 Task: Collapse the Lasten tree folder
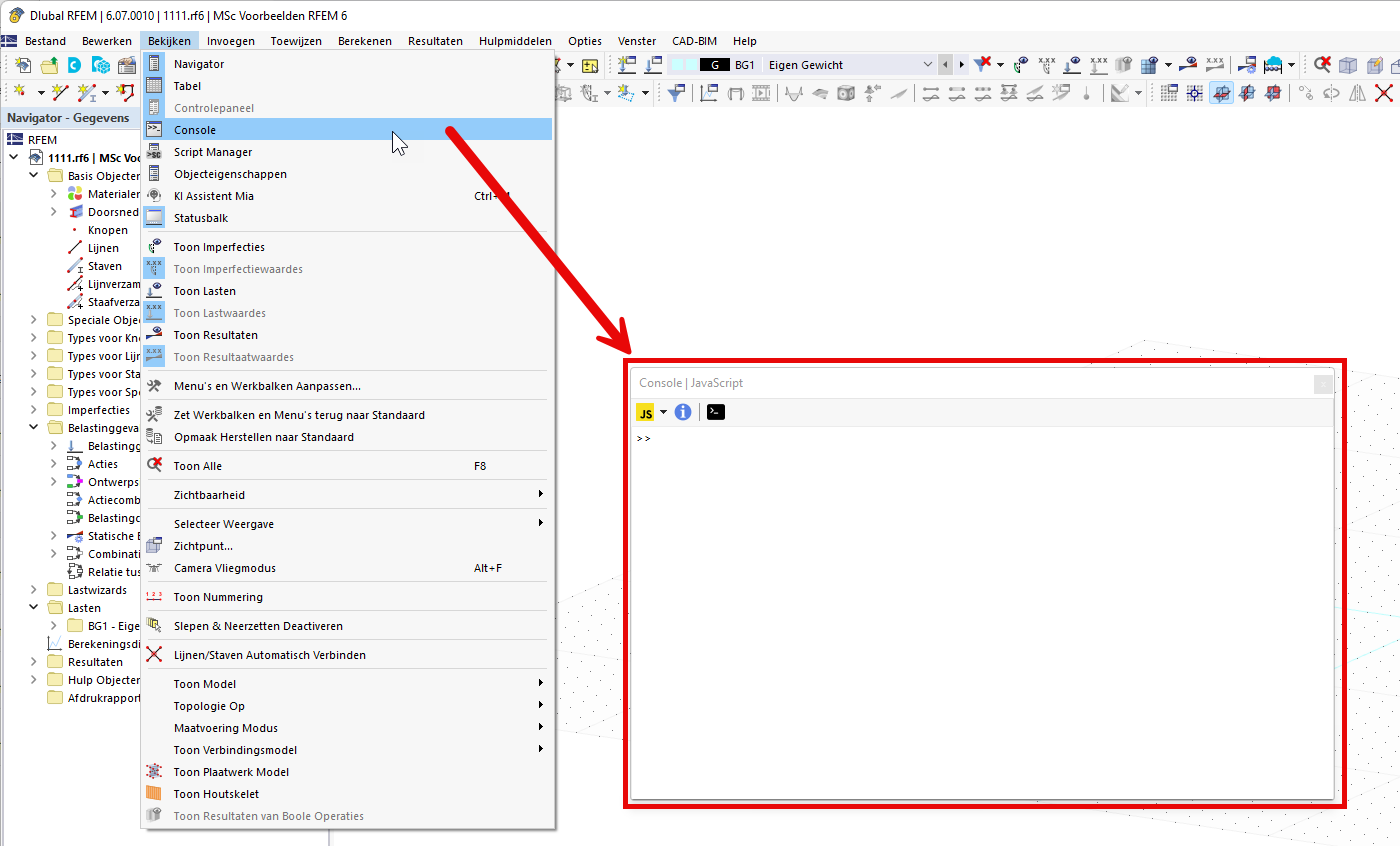tap(33, 608)
